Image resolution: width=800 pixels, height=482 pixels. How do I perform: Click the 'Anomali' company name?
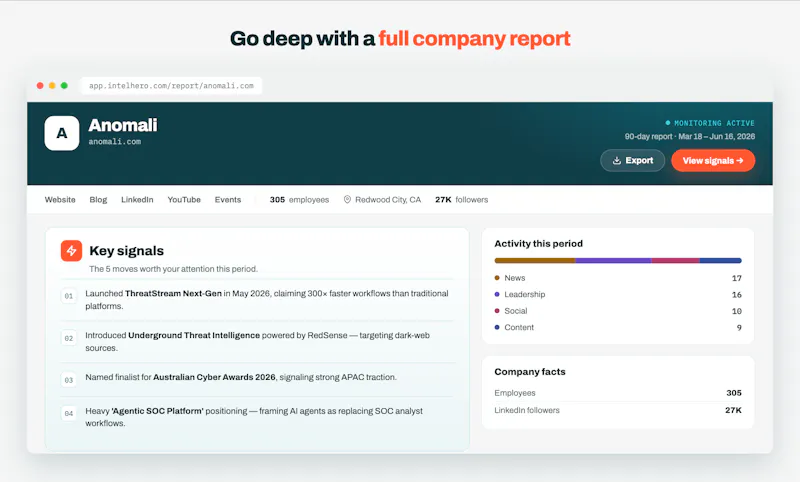[123, 125]
